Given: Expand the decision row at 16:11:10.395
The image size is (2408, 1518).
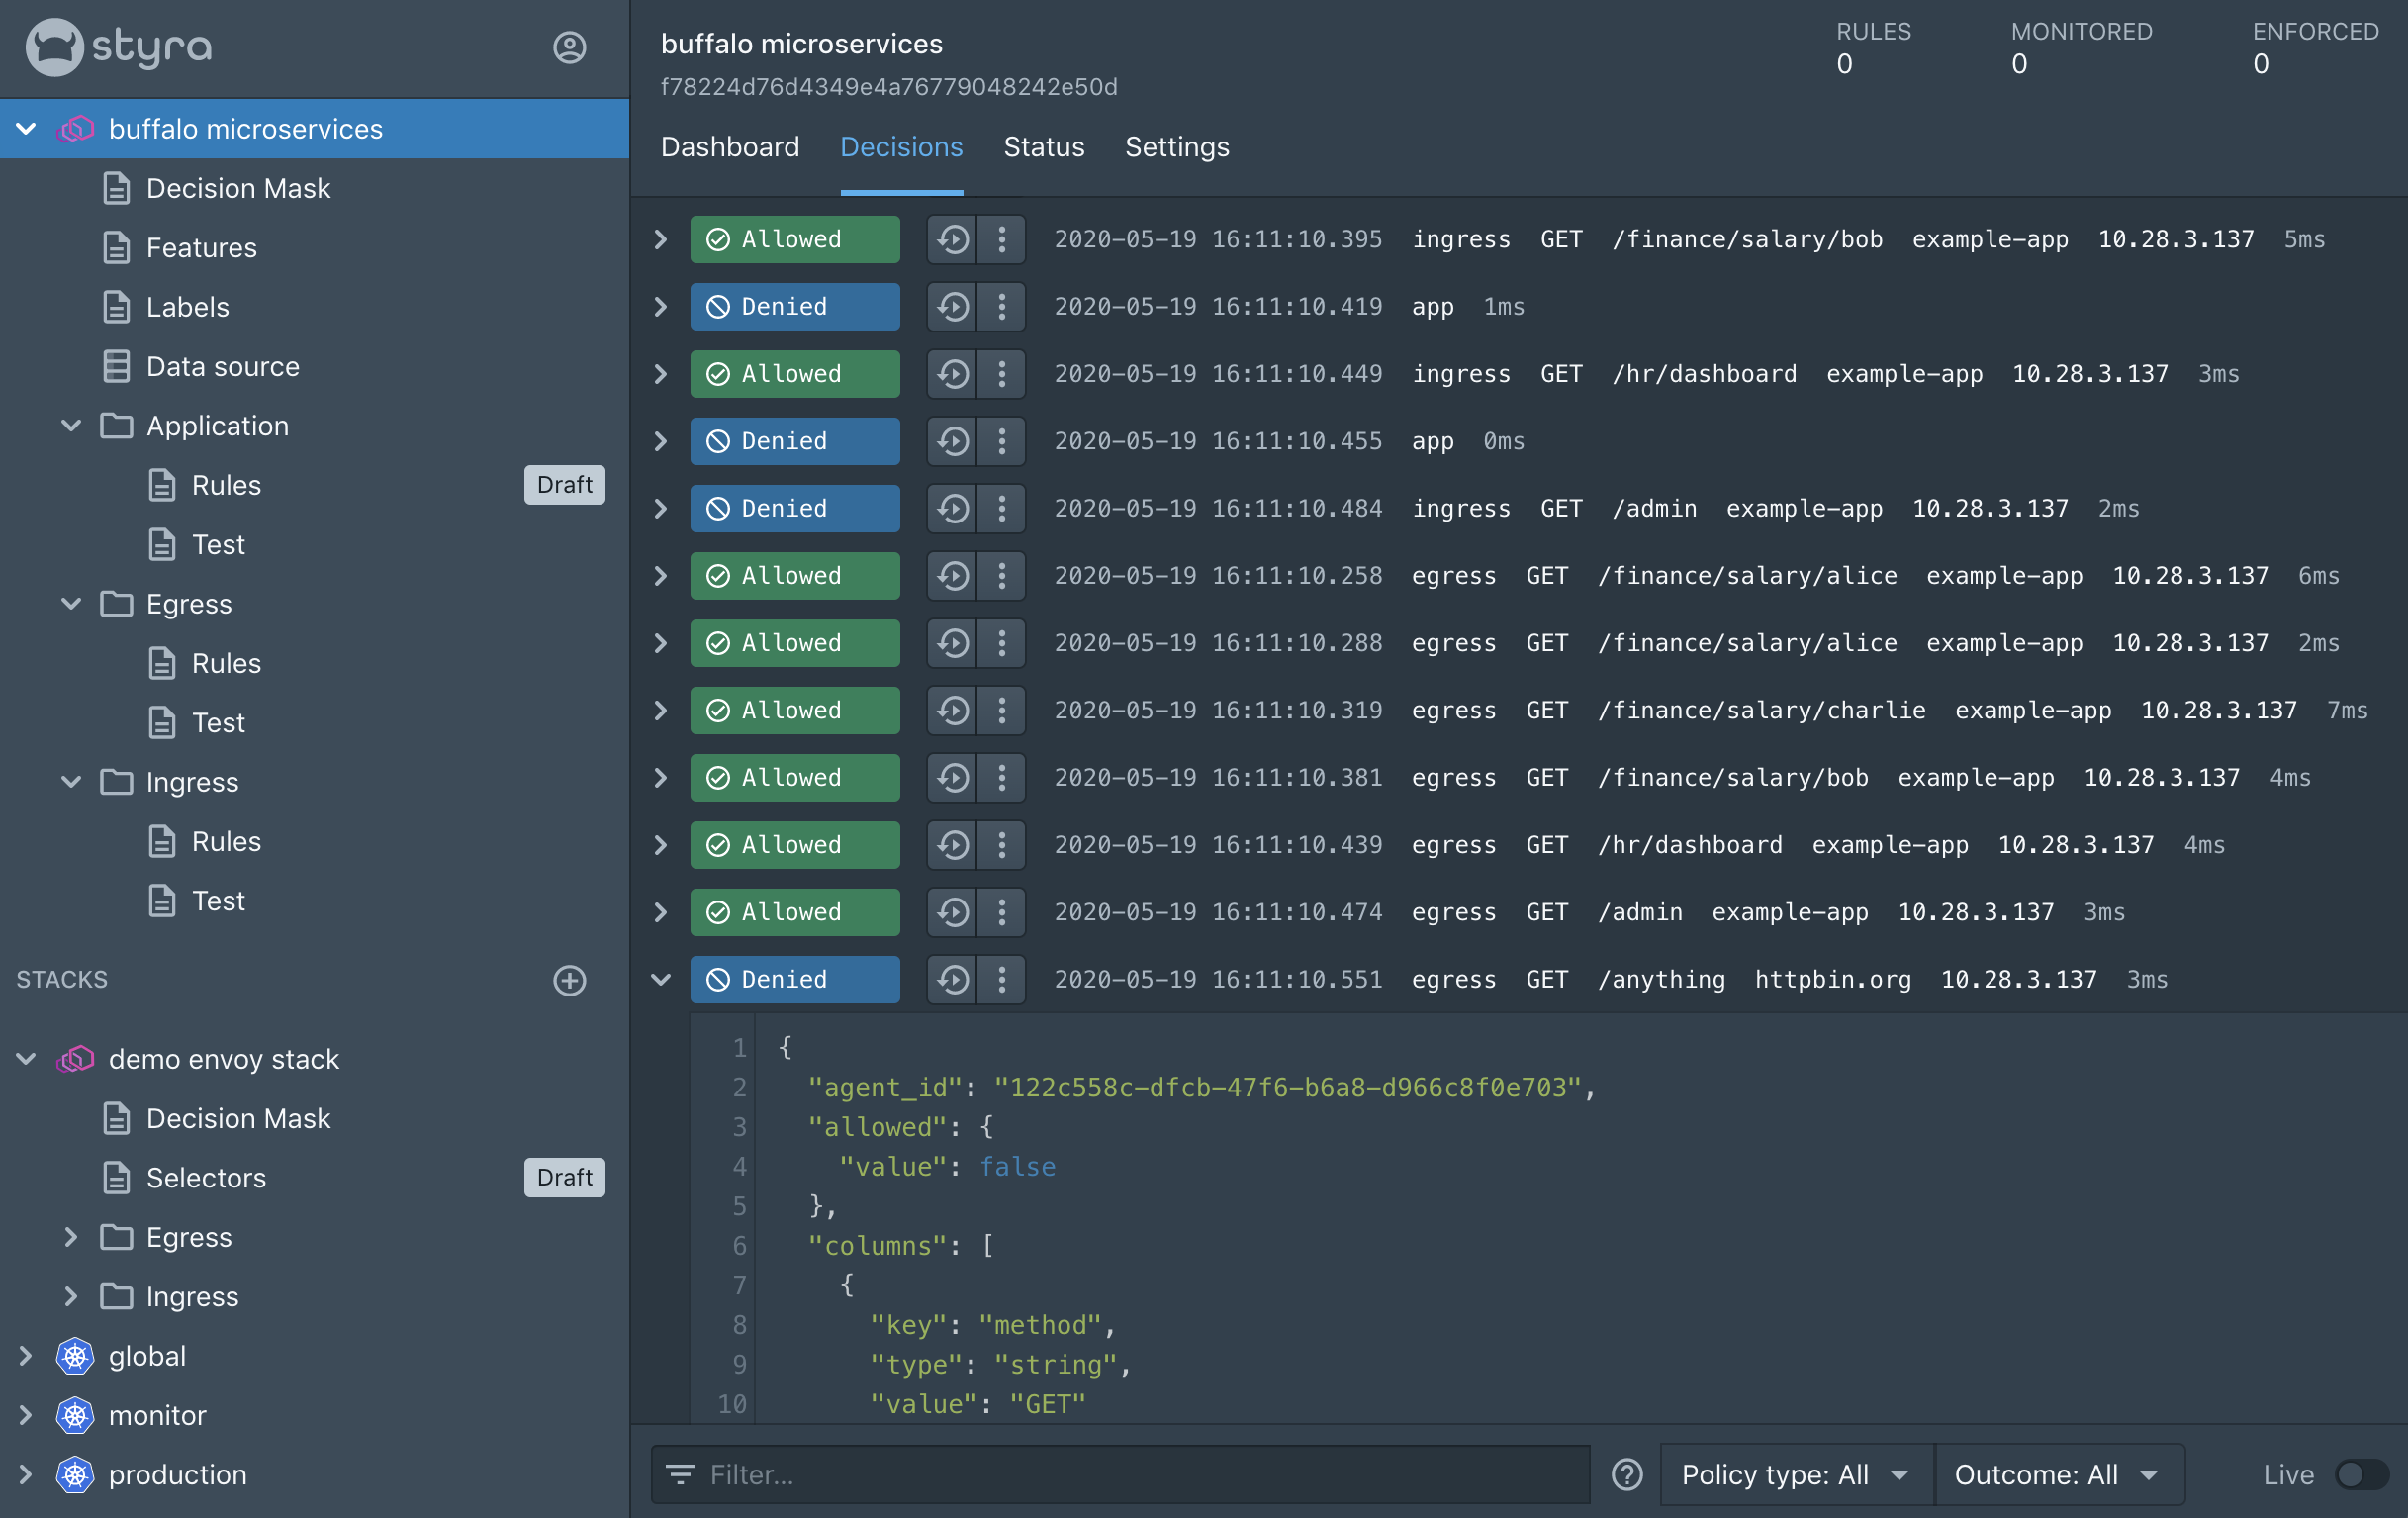Looking at the screenshot, I should click(660, 239).
